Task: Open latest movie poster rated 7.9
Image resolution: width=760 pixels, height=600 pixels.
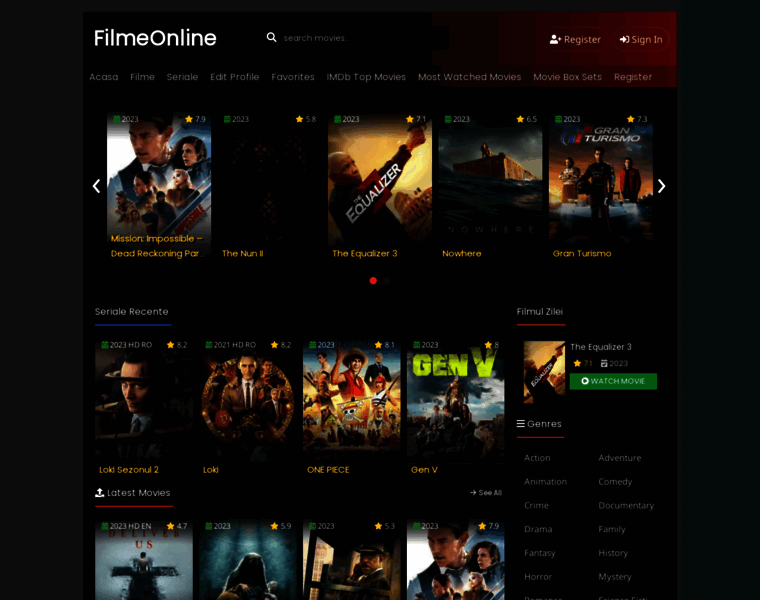Action: click(x=456, y=561)
